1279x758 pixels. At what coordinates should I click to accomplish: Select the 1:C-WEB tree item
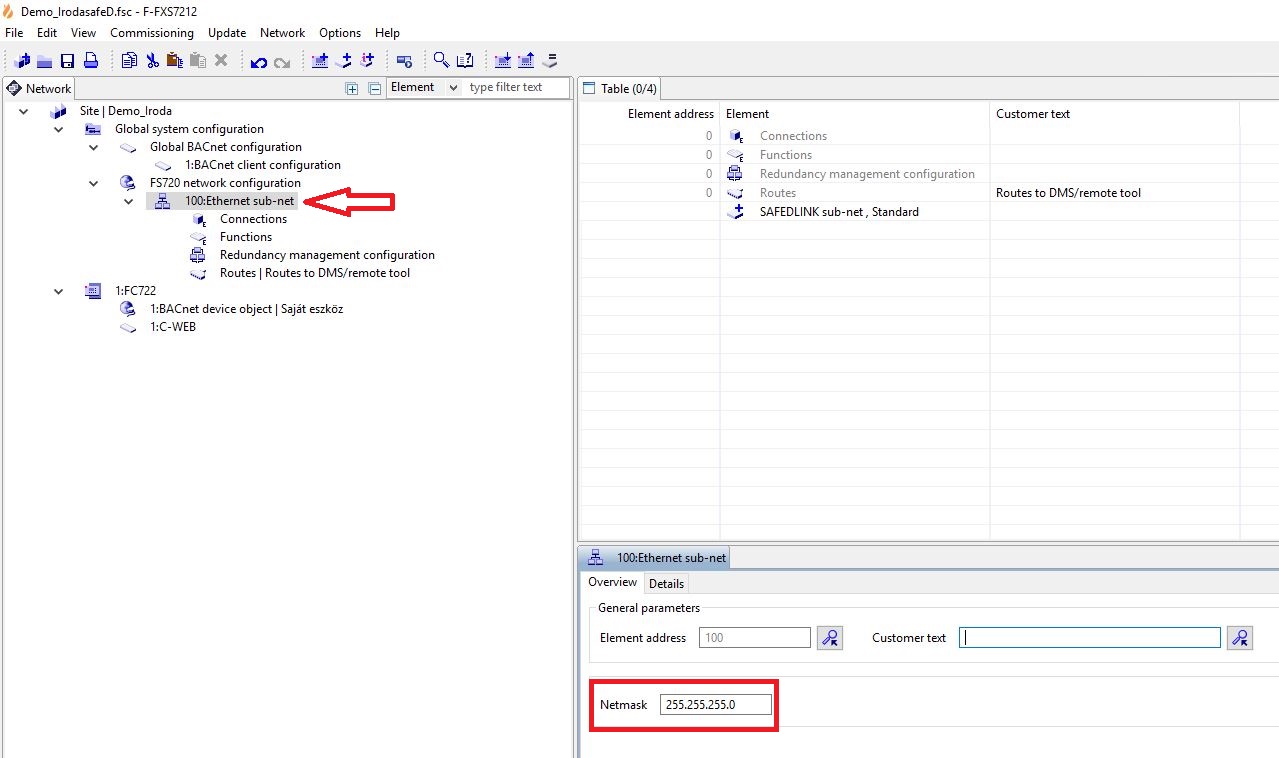(x=172, y=327)
